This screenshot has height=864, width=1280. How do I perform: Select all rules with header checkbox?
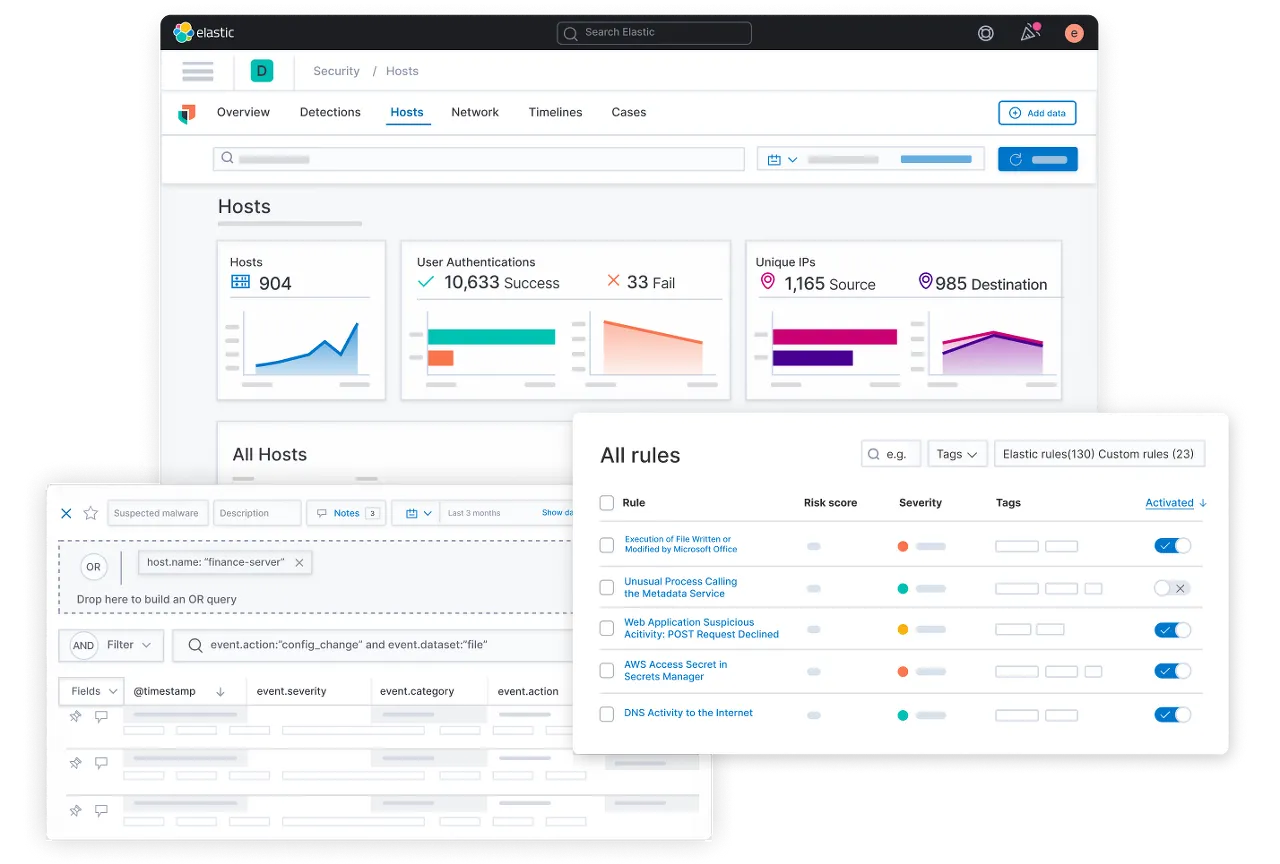tap(606, 503)
